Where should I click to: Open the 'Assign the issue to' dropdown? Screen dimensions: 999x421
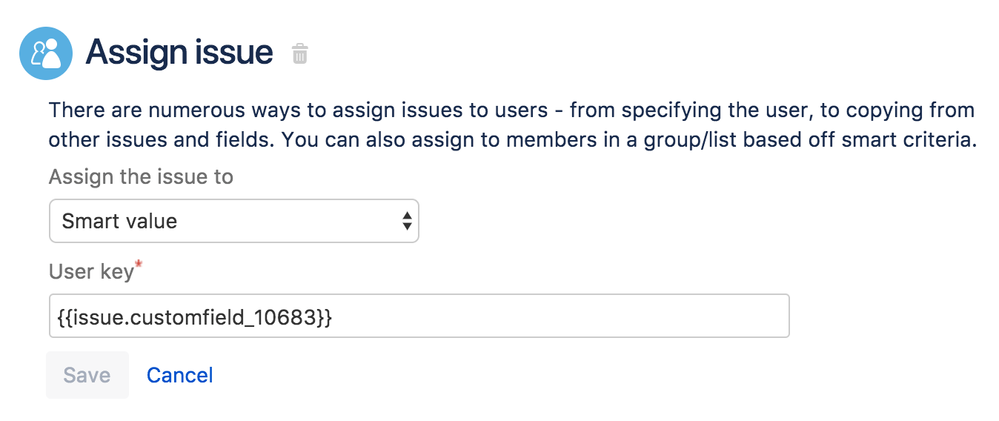[x=233, y=221]
